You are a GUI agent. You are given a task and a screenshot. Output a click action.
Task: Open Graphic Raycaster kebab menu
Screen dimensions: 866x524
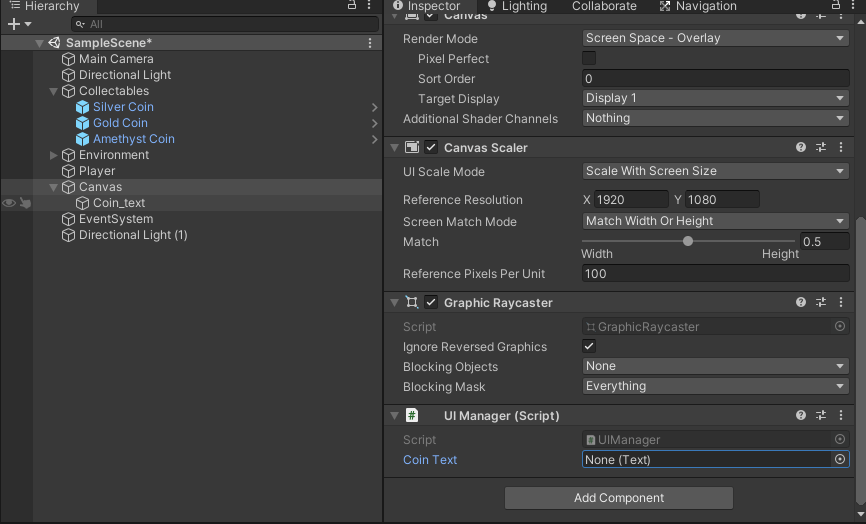(841, 303)
